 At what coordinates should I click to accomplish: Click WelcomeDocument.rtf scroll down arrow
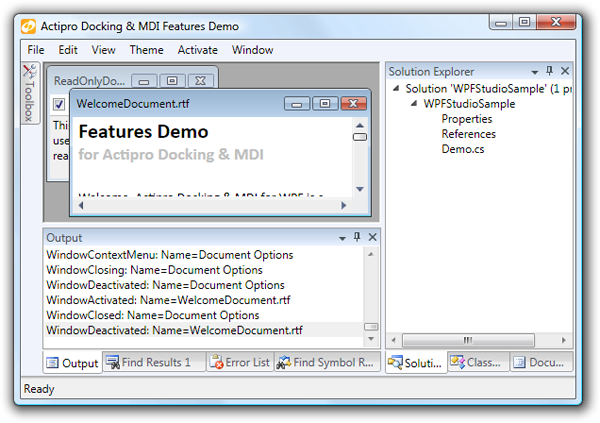(x=360, y=189)
